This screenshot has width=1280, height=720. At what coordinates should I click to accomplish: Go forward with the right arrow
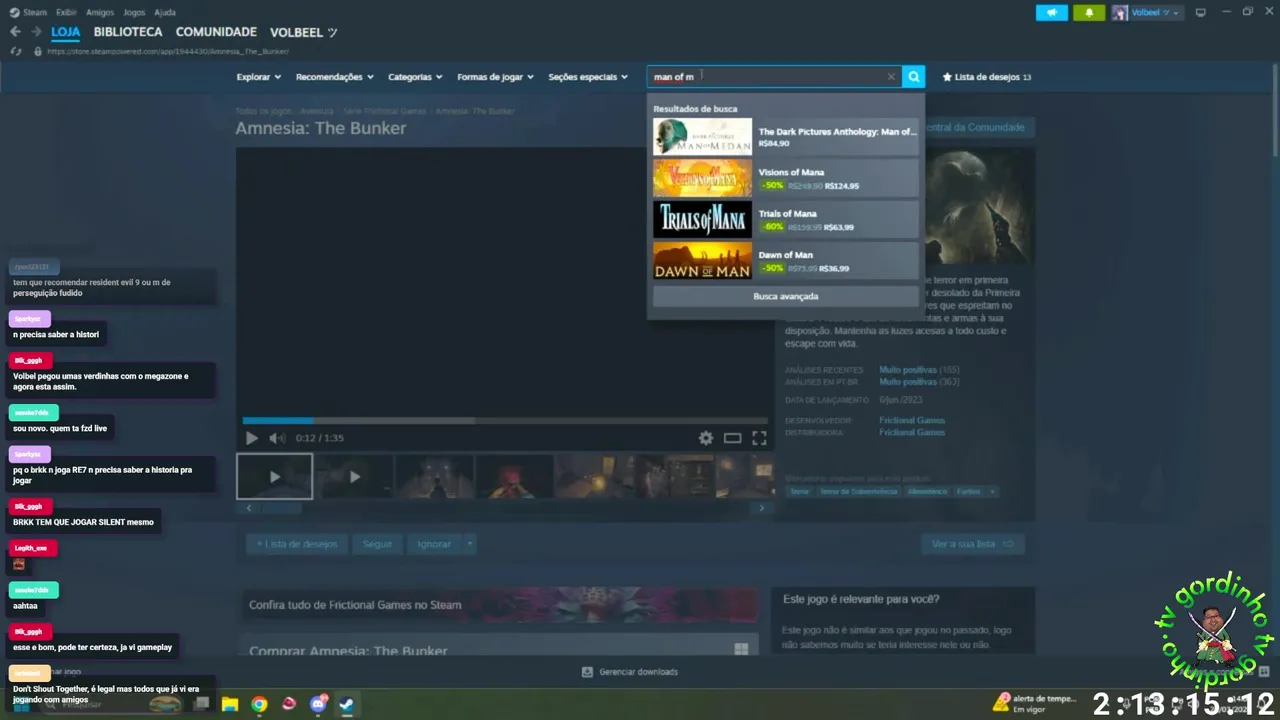36,32
